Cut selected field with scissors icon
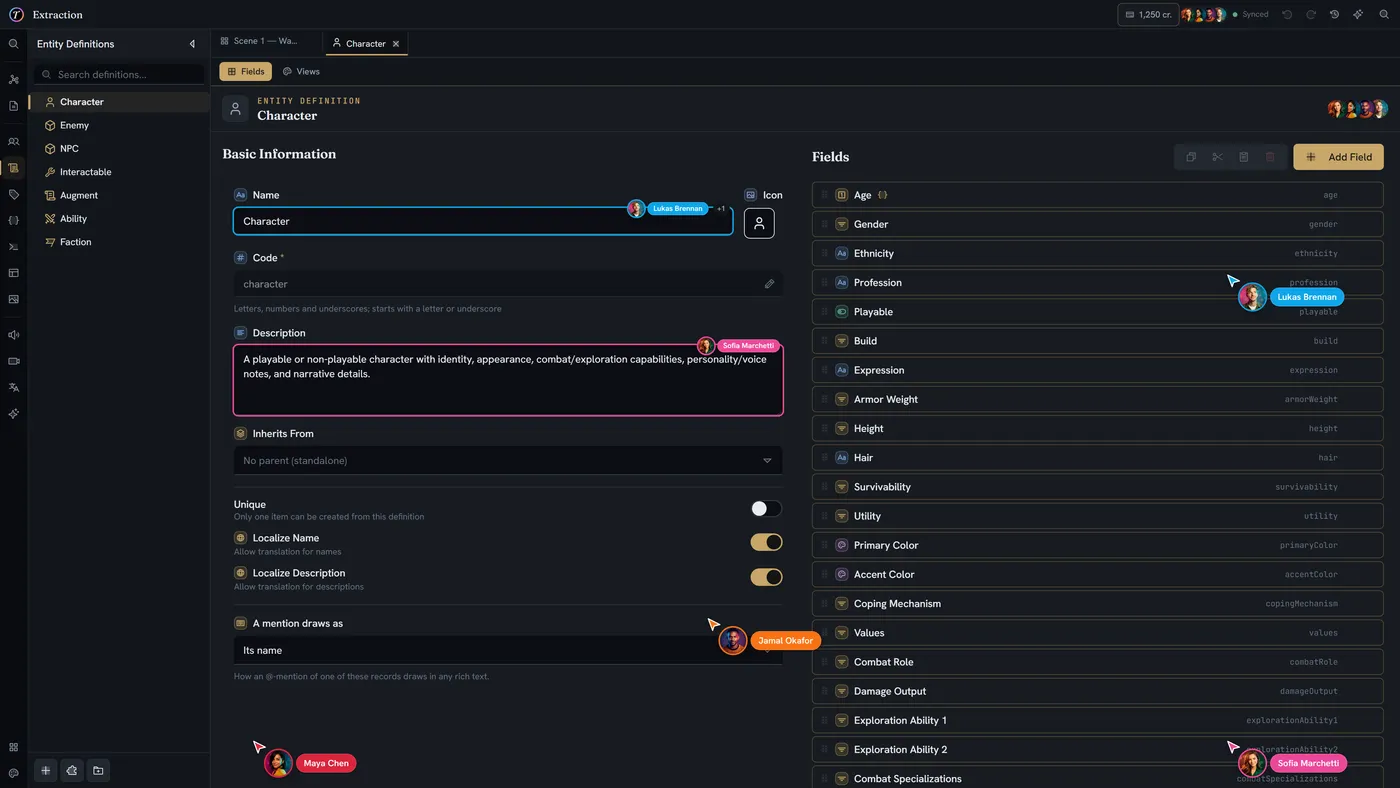Viewport: 1400px width, 788px height. (x=1217, y=157)
